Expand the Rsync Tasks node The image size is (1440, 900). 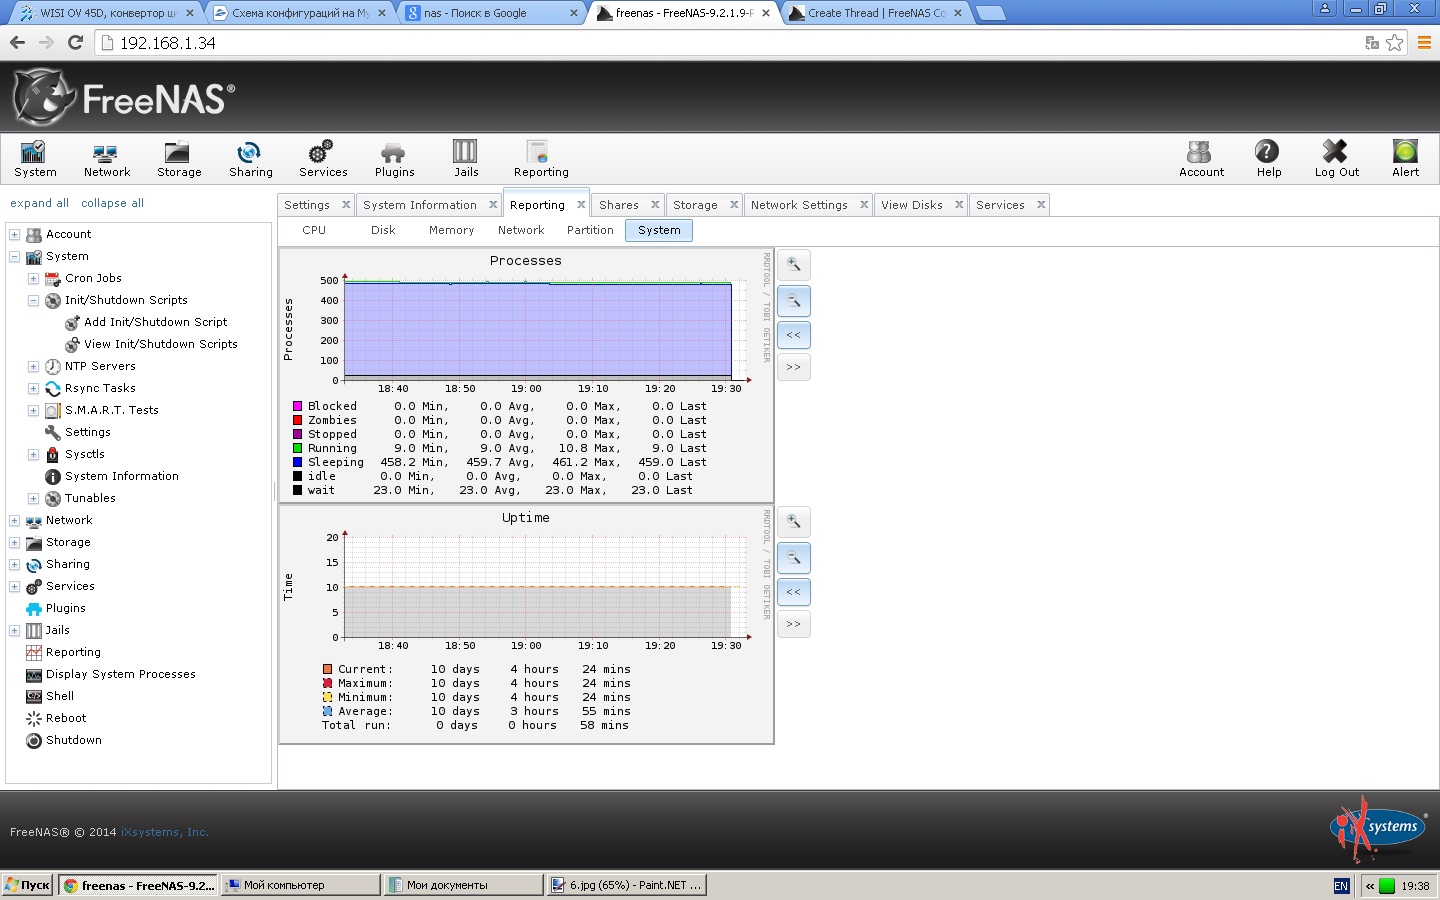pyautogui.click(x=33, y=389)
